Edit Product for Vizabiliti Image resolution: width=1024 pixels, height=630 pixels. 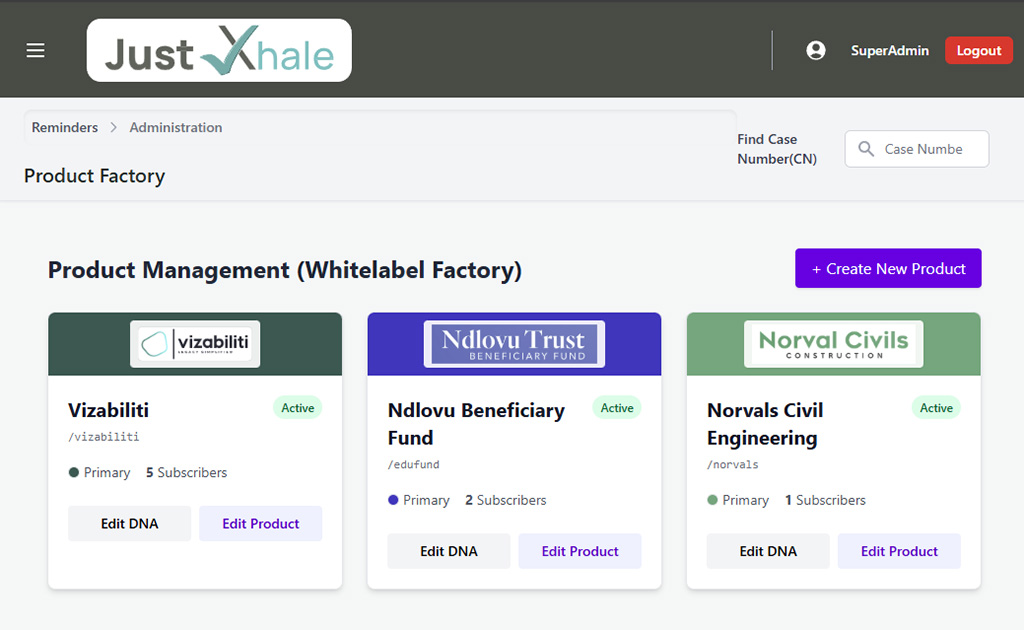[x=261, y=524]
